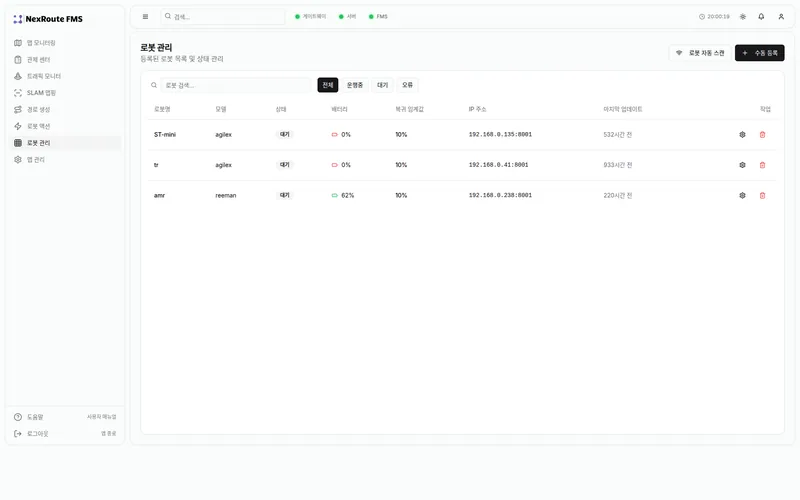Select the 전체 filter tab
The image size is (800, 500).
pyautogui.click(x=328, y=85)
